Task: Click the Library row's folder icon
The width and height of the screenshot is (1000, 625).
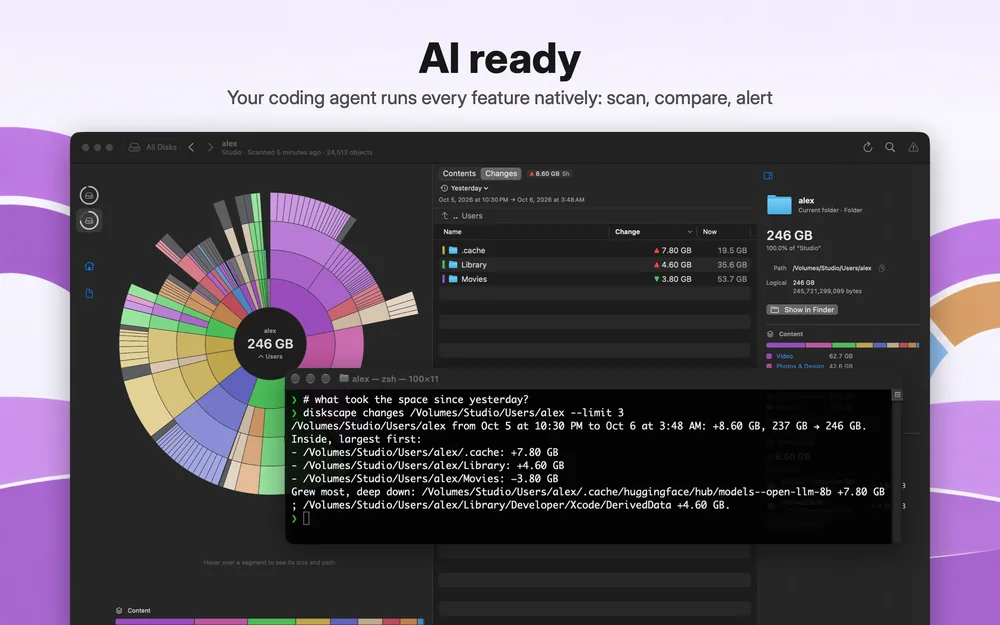Action: tap(453, 265)
